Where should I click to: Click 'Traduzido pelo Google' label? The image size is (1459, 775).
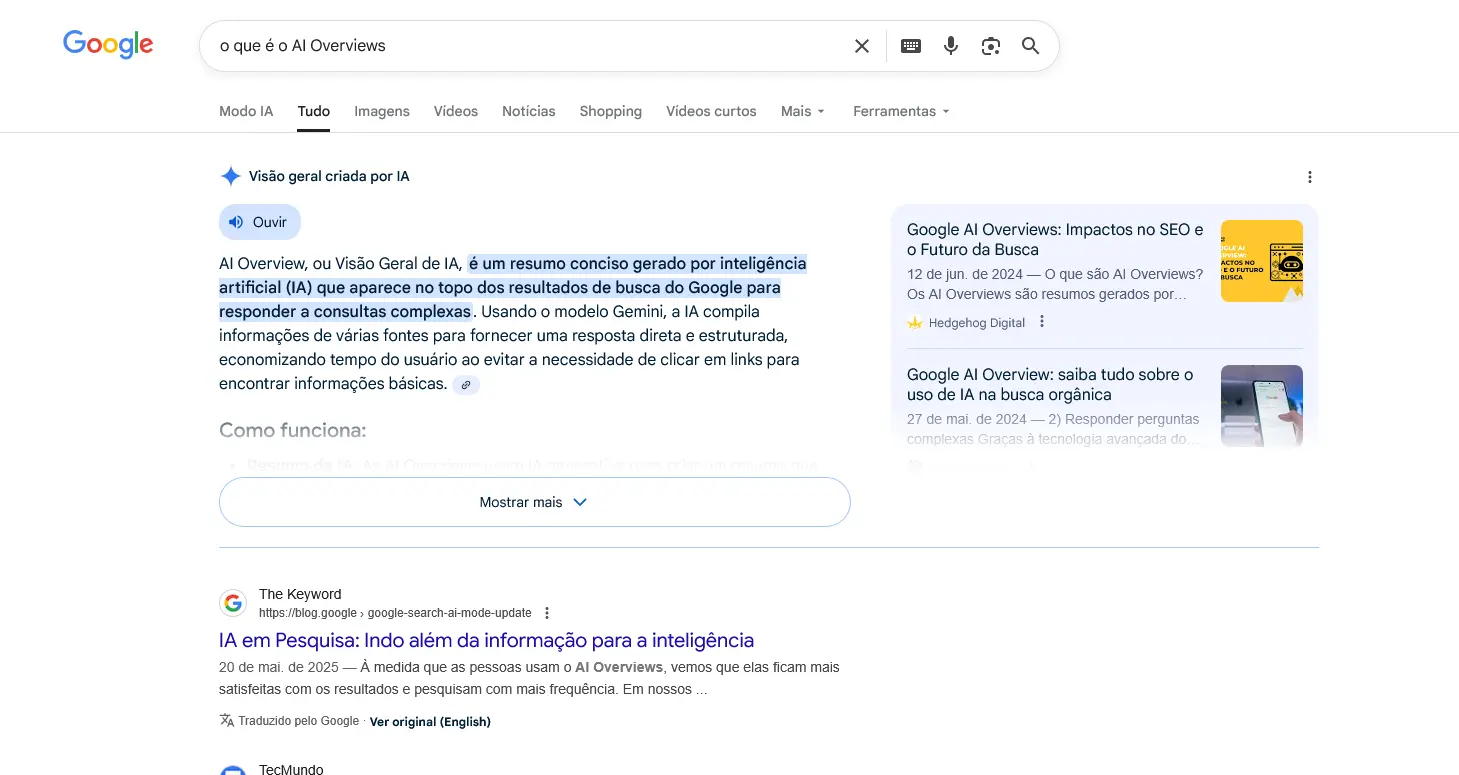(x=298, y=721)
